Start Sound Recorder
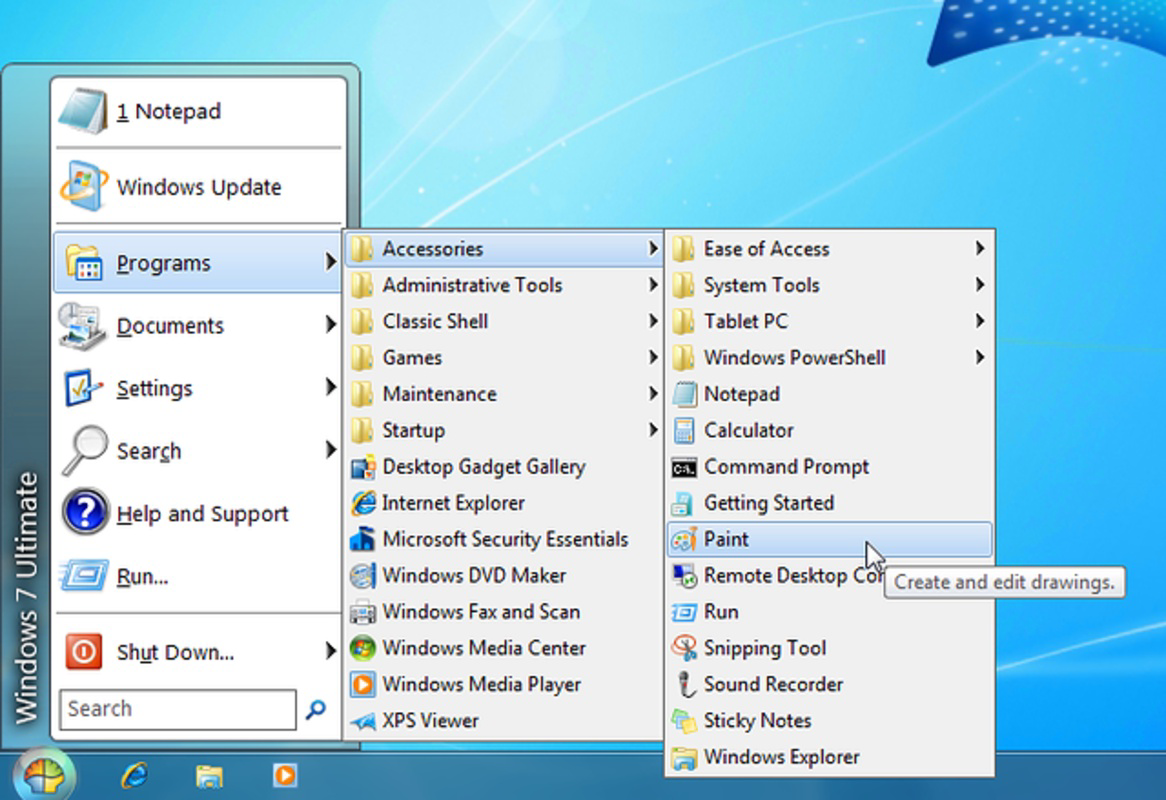Screen dimensions: 1166x800 pos(771,684)
